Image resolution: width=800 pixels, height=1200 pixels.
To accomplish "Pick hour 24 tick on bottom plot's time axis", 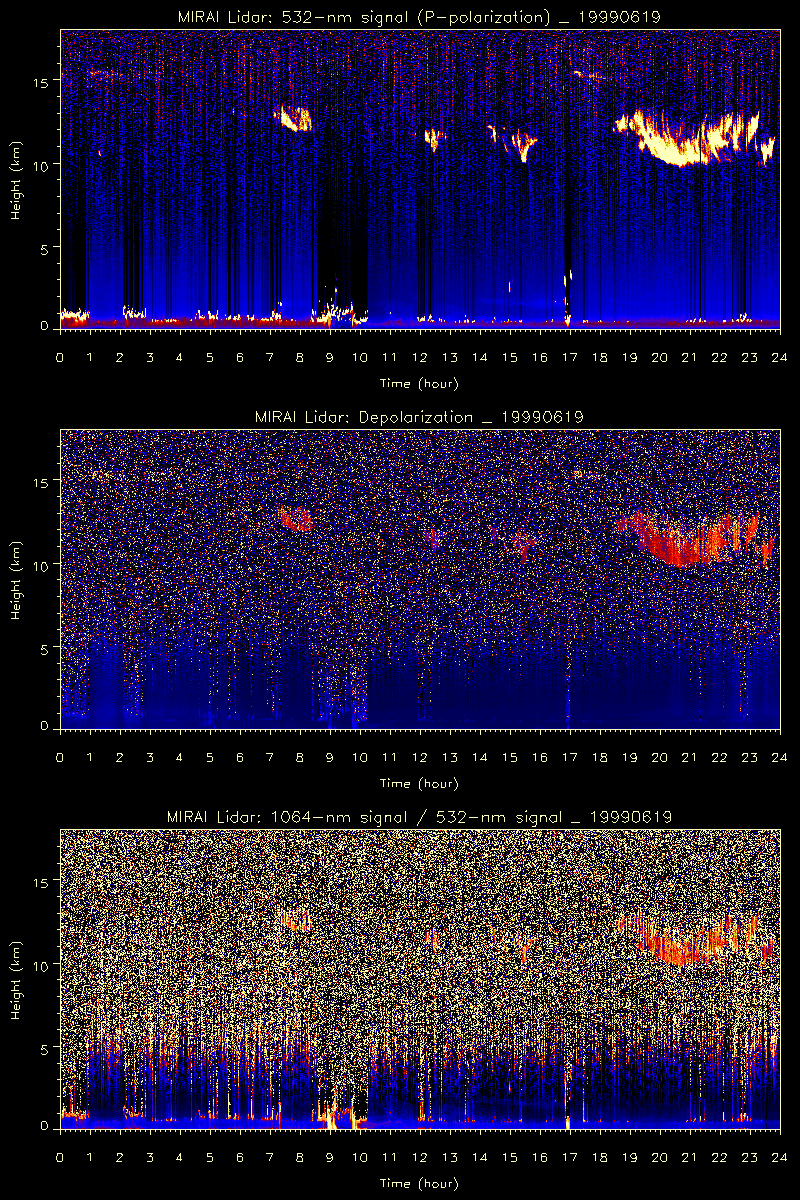I will coord(778,1157).
